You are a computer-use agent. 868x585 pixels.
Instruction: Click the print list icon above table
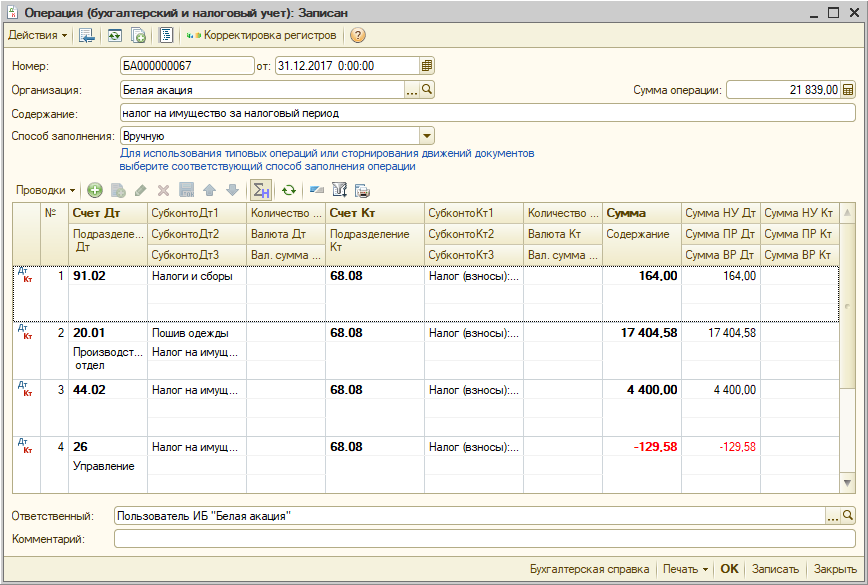coord(363,190)
